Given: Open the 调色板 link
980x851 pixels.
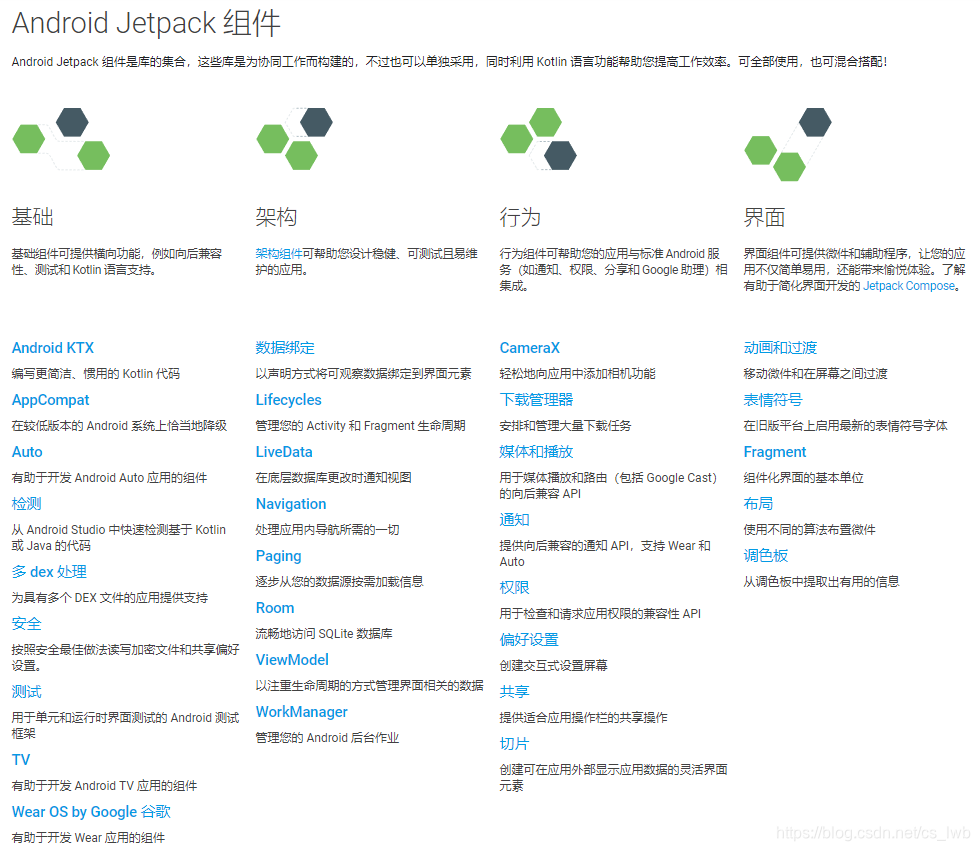Looking at the screenshot, I should click(x=766, y=556).
